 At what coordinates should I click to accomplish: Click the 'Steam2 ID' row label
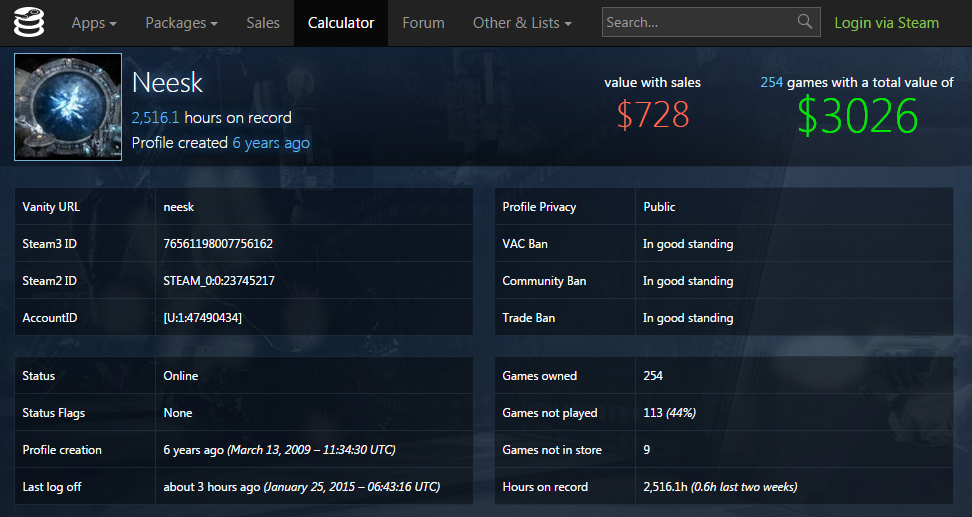(x=50, y=281)
